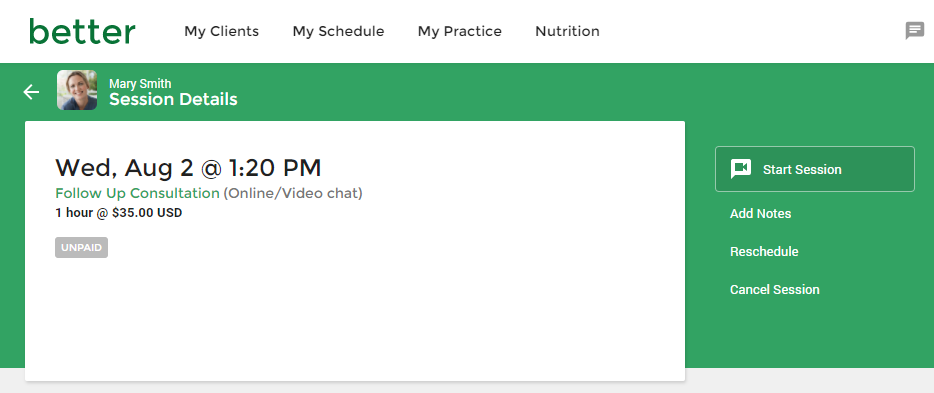Click the Follow Up Consultation link
934x393 pixels.
[138, 194]
